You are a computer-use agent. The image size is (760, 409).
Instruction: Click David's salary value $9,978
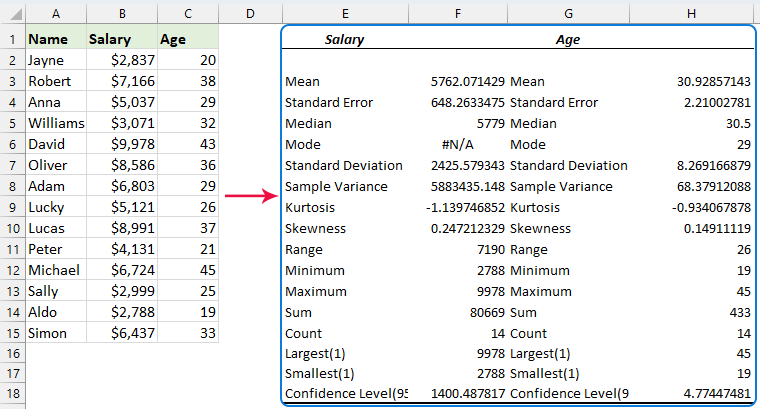click(x=120, y=144)
